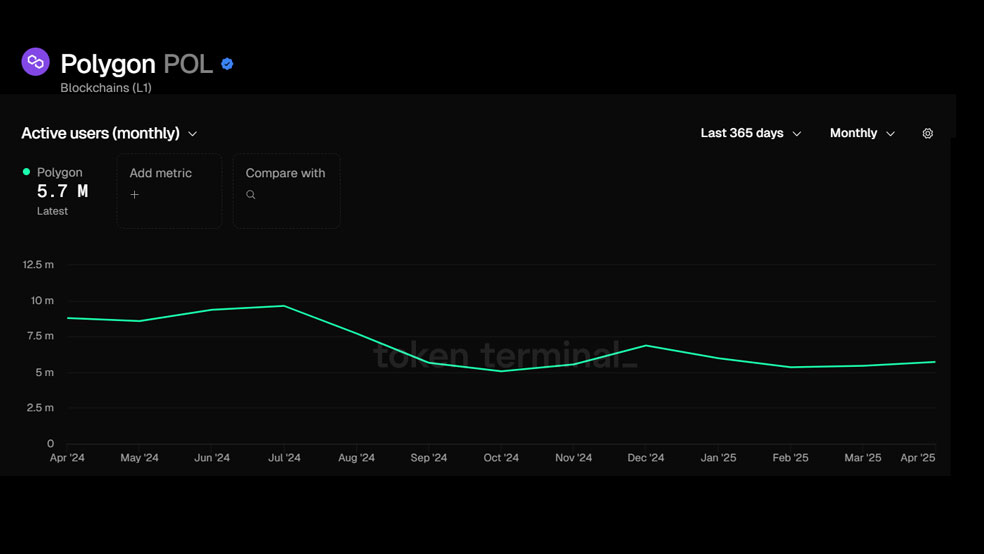Click the Mar '25 x-axis label

[863, 458]
